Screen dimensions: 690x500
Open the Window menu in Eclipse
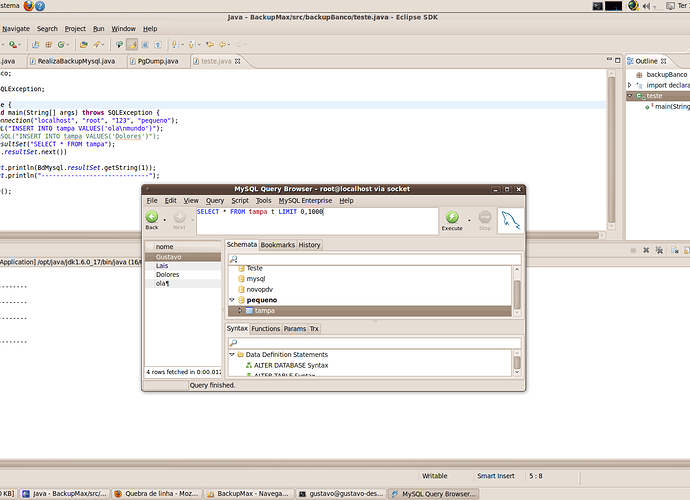(123, 29)
